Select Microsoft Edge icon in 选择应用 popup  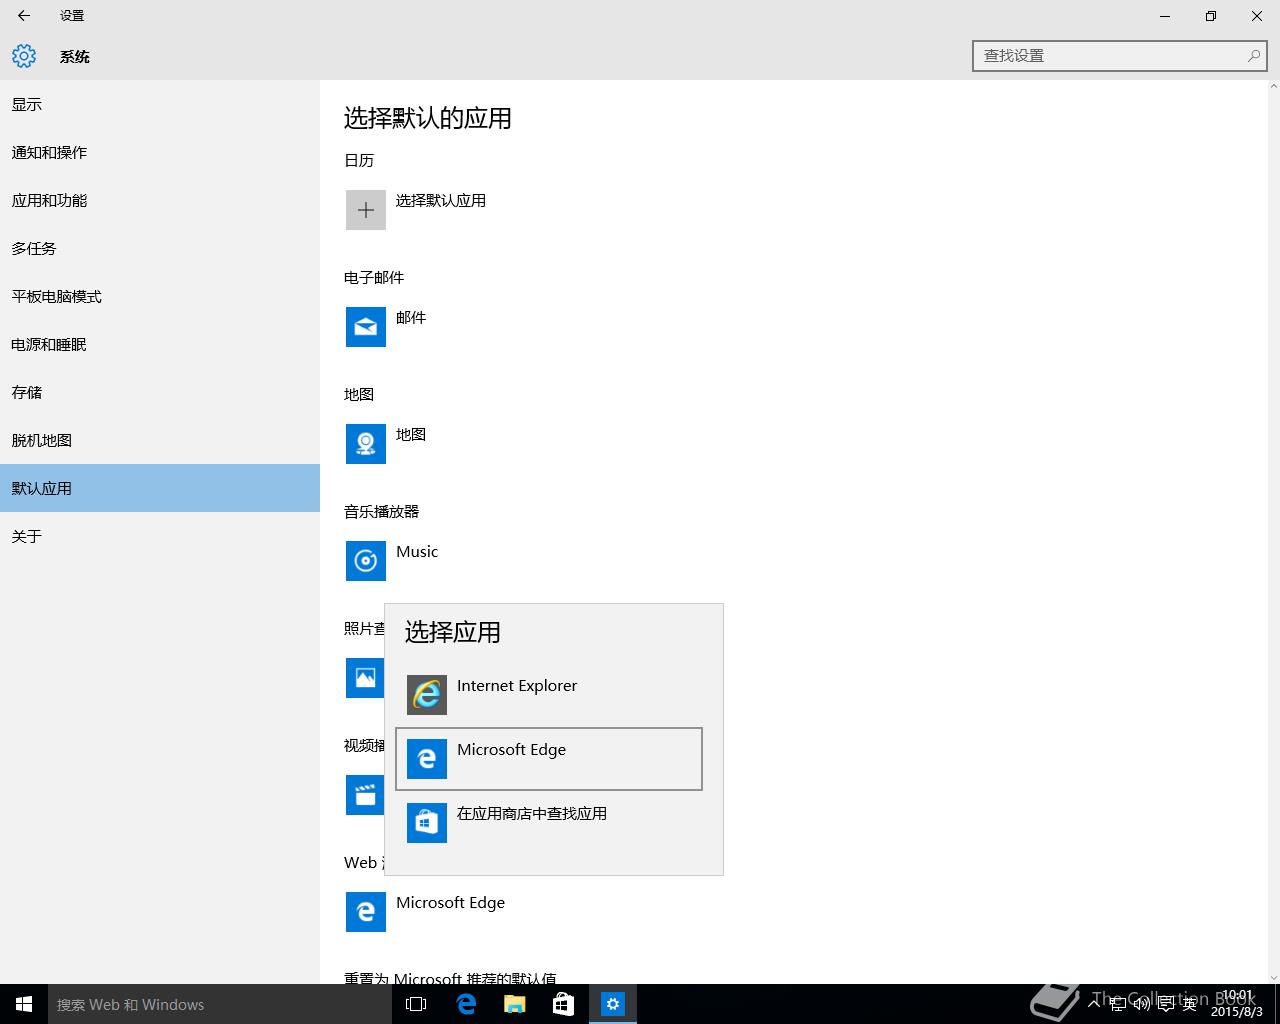[427, 759]
